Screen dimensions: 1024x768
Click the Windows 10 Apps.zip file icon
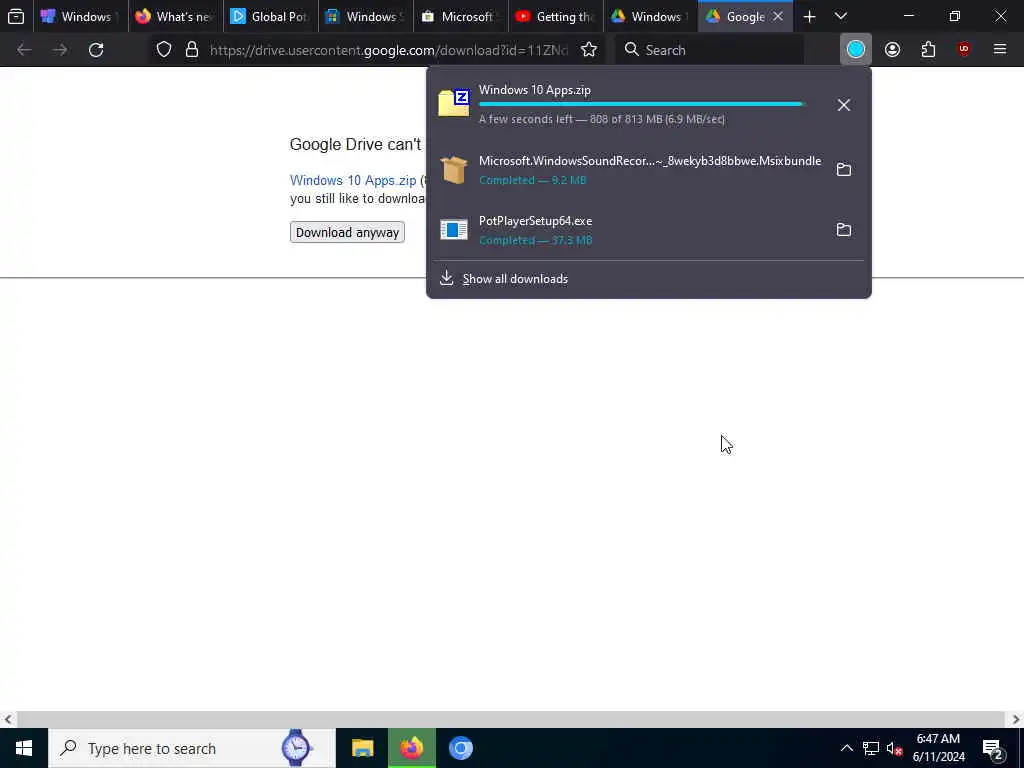pyautogui.click(x=454, y=103)
